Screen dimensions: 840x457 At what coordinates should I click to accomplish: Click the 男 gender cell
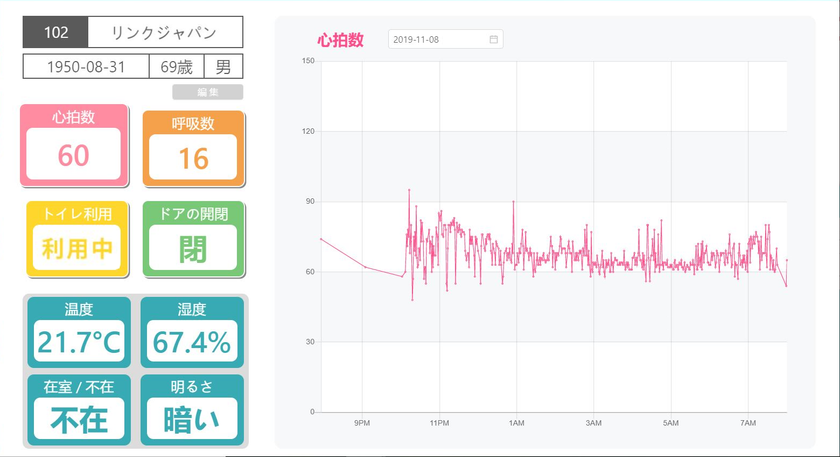223,66
